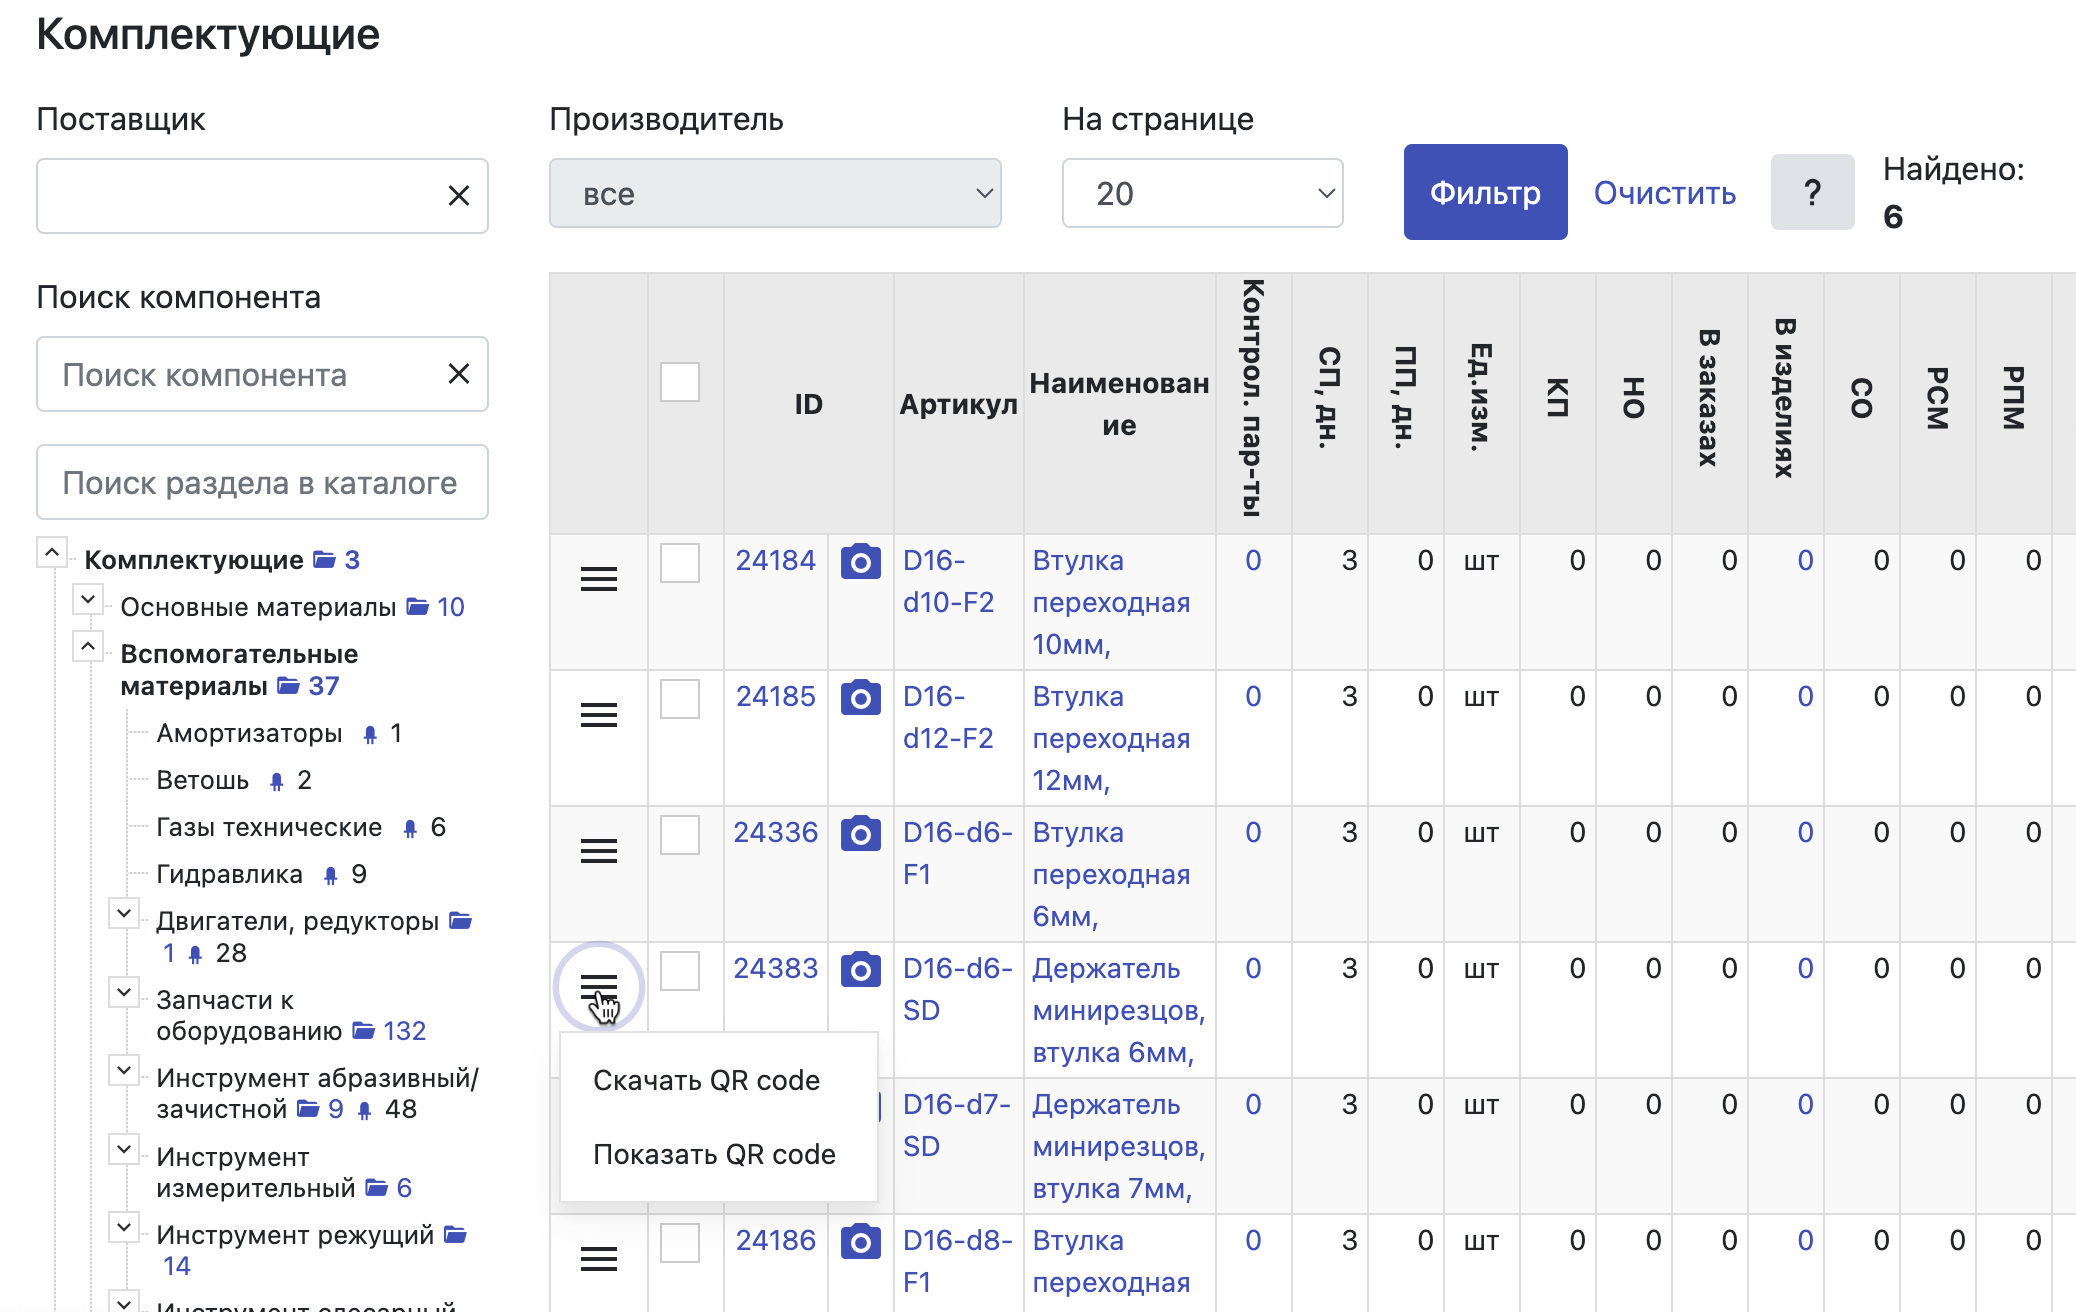
Task: Open camera photo for item 24184
Action: tap(860, 562)
